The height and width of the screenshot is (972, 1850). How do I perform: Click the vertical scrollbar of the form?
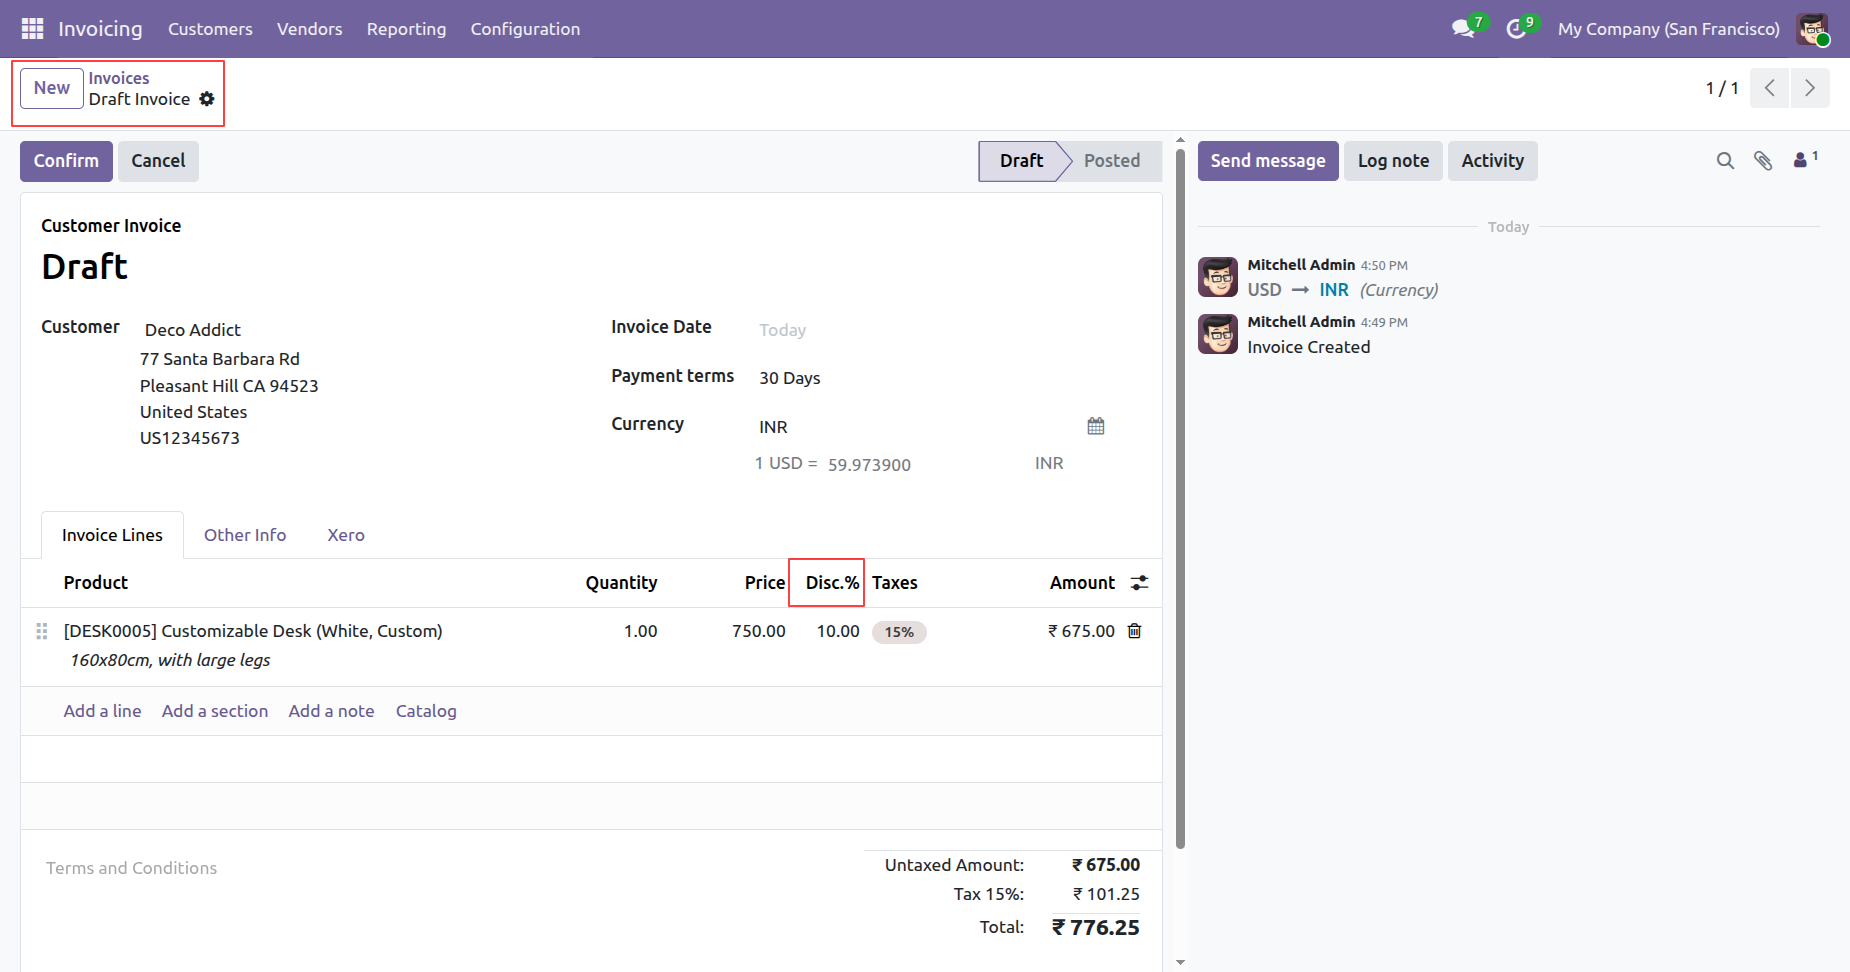tap(1180, 498)
